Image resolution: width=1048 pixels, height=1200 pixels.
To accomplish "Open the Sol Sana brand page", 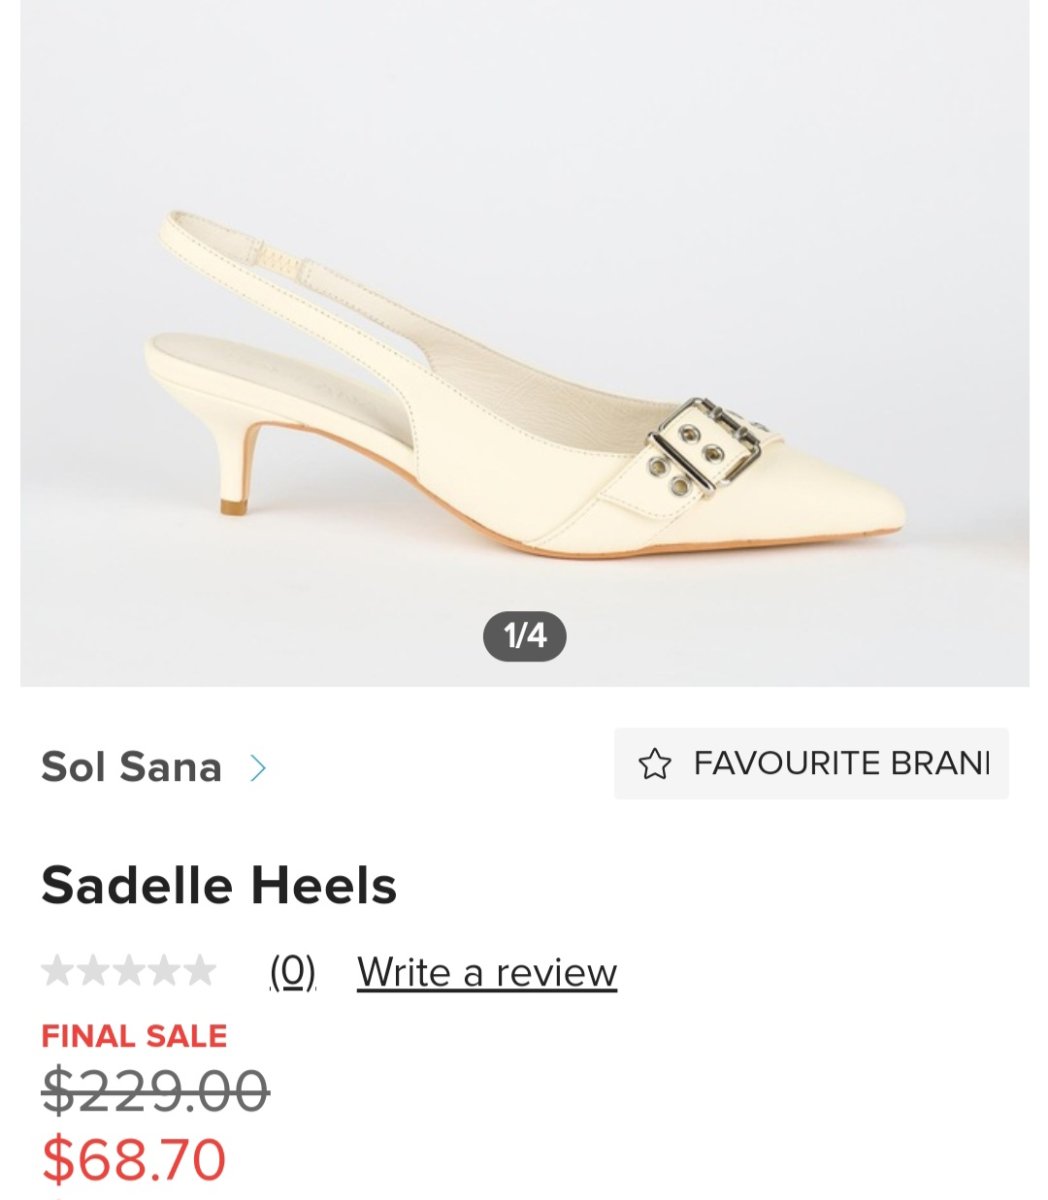I will coord(131,768).
